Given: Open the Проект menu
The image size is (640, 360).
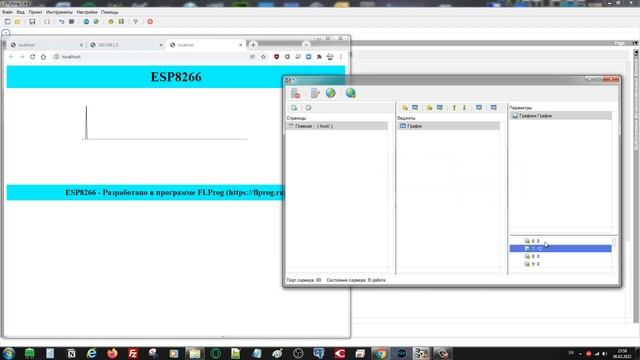Looking at the screenshot, I should pos(36,12).
